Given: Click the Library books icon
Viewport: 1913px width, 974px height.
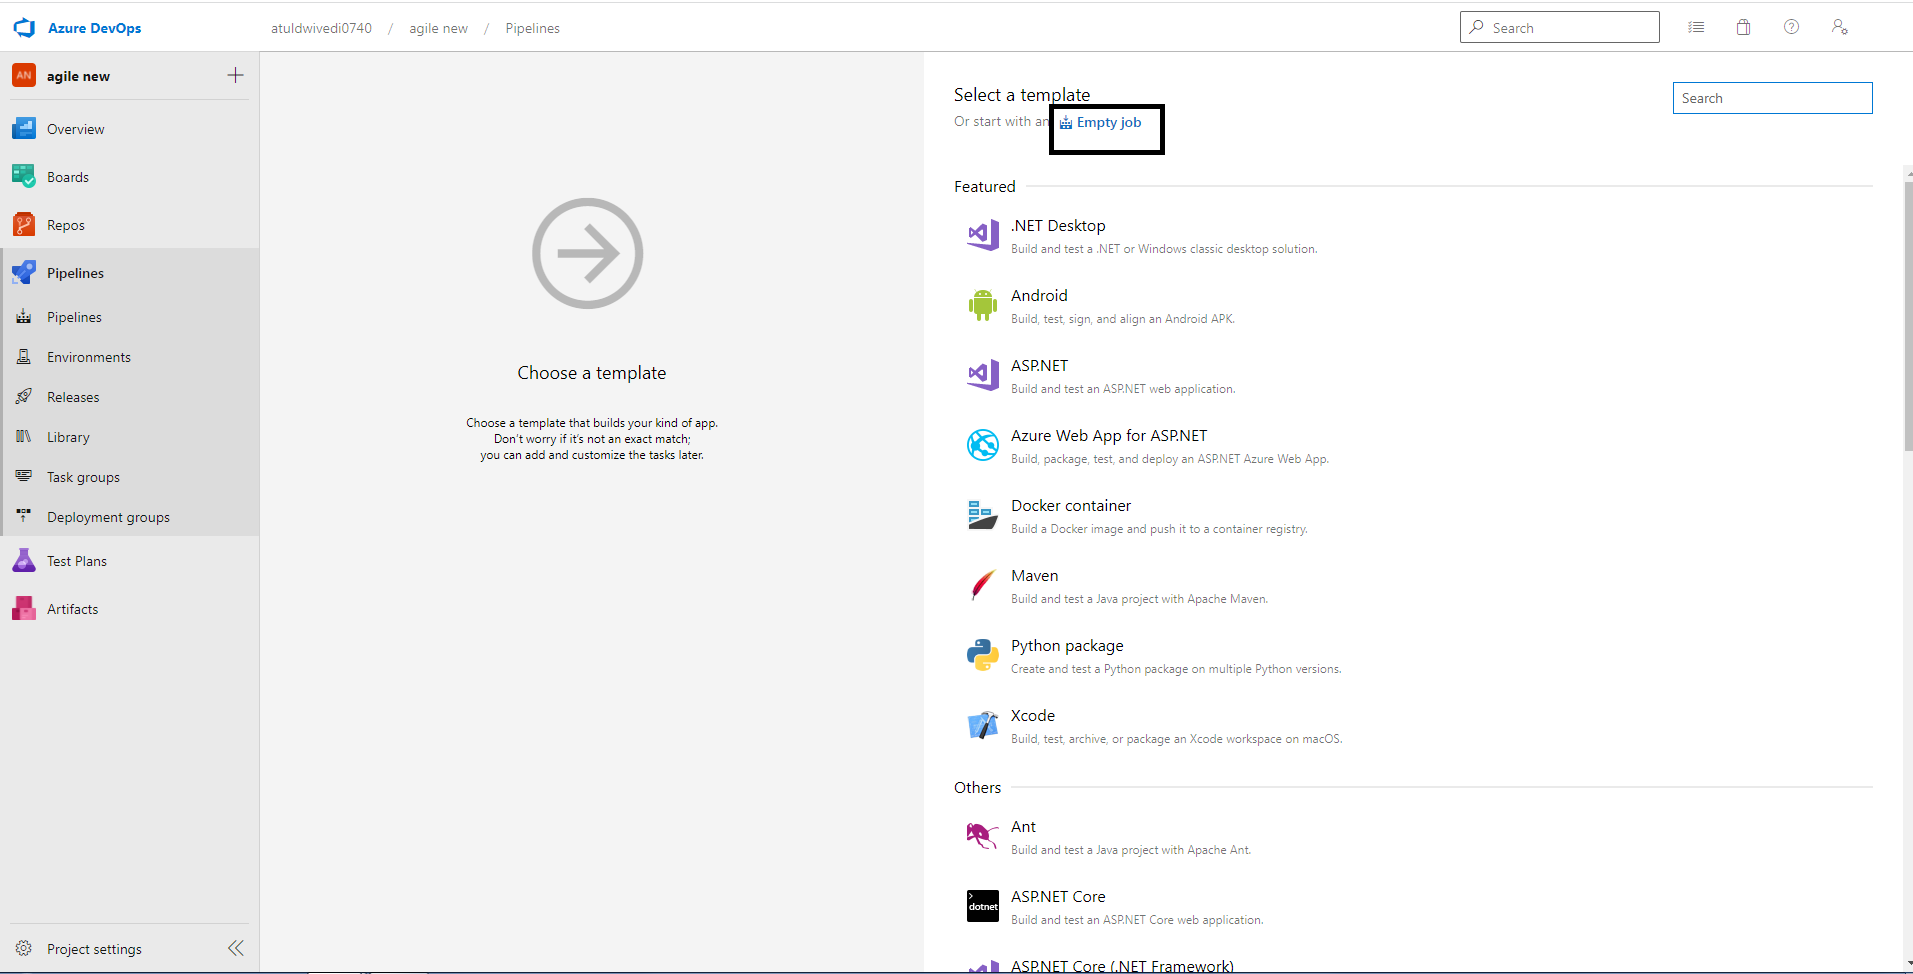Looking at the screenshot, I should (x=24, y=436).
